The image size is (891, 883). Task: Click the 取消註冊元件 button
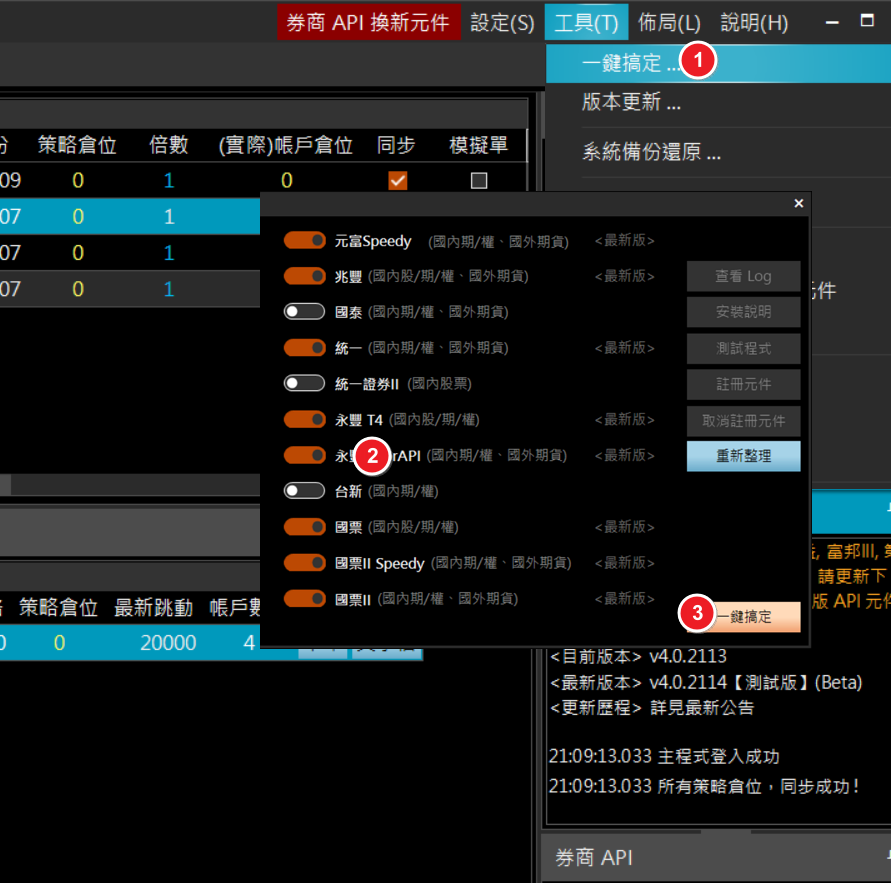click(x=743, y=421)
